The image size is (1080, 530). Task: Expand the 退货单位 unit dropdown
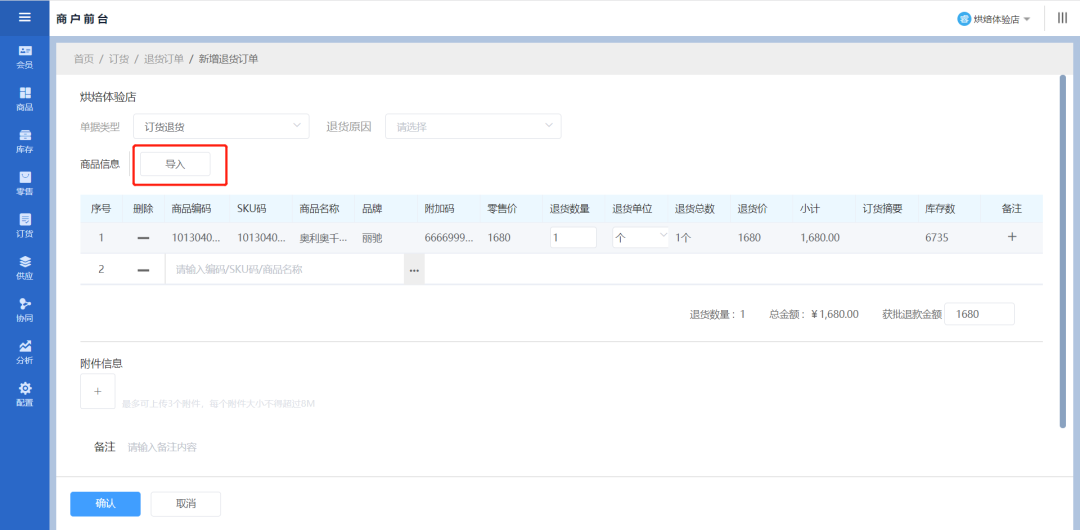point(640,238)
